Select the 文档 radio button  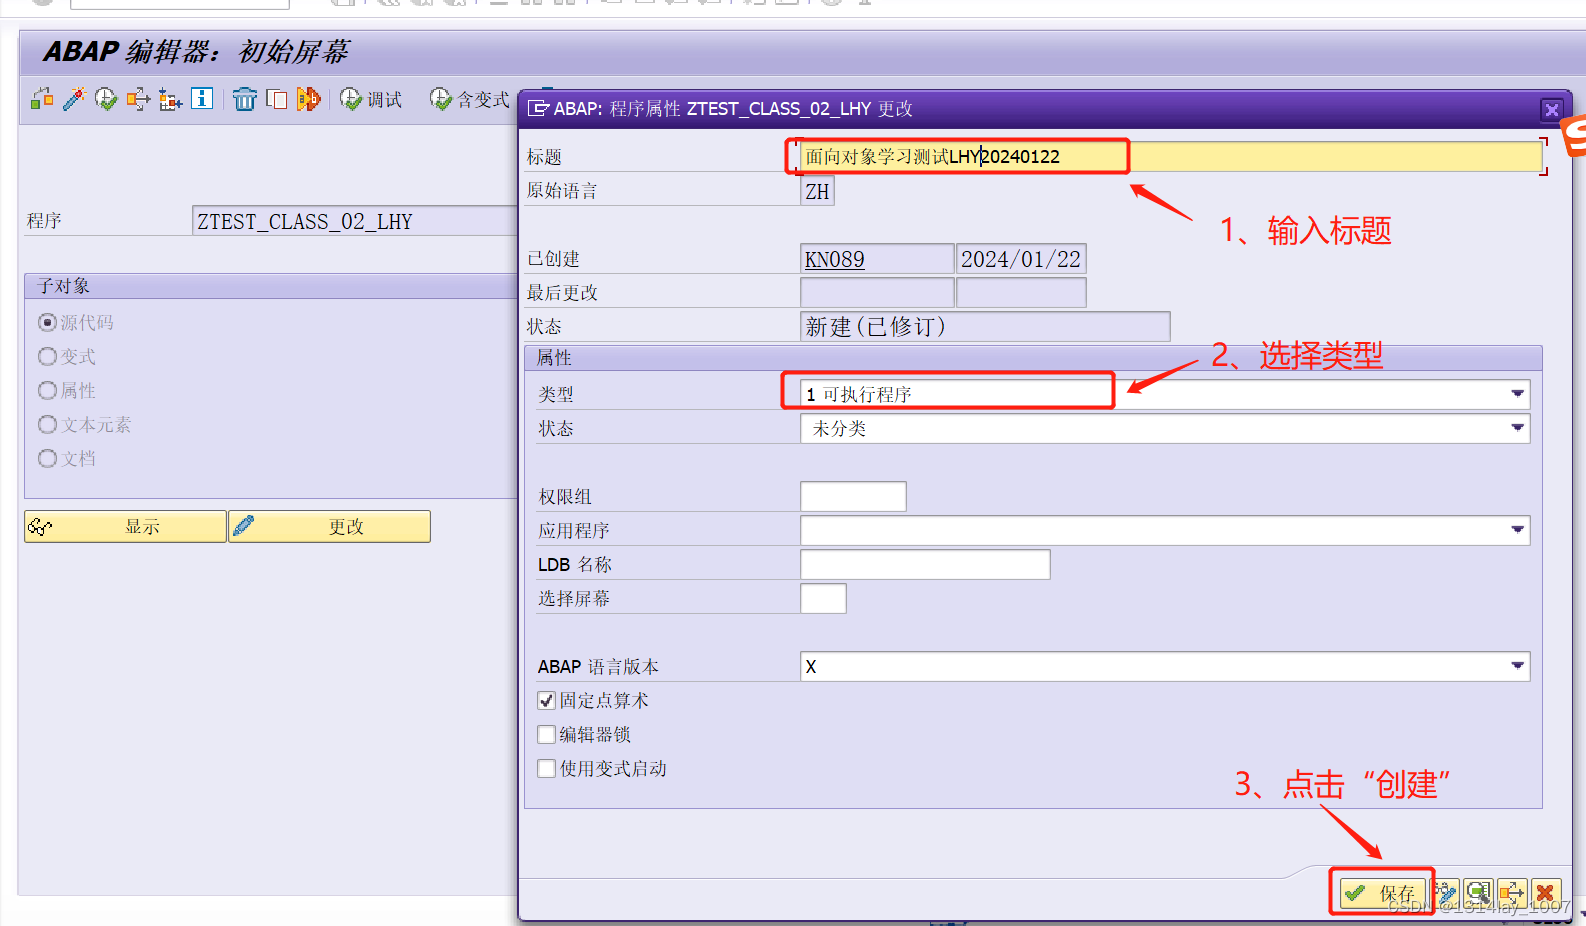coord(47,458)
